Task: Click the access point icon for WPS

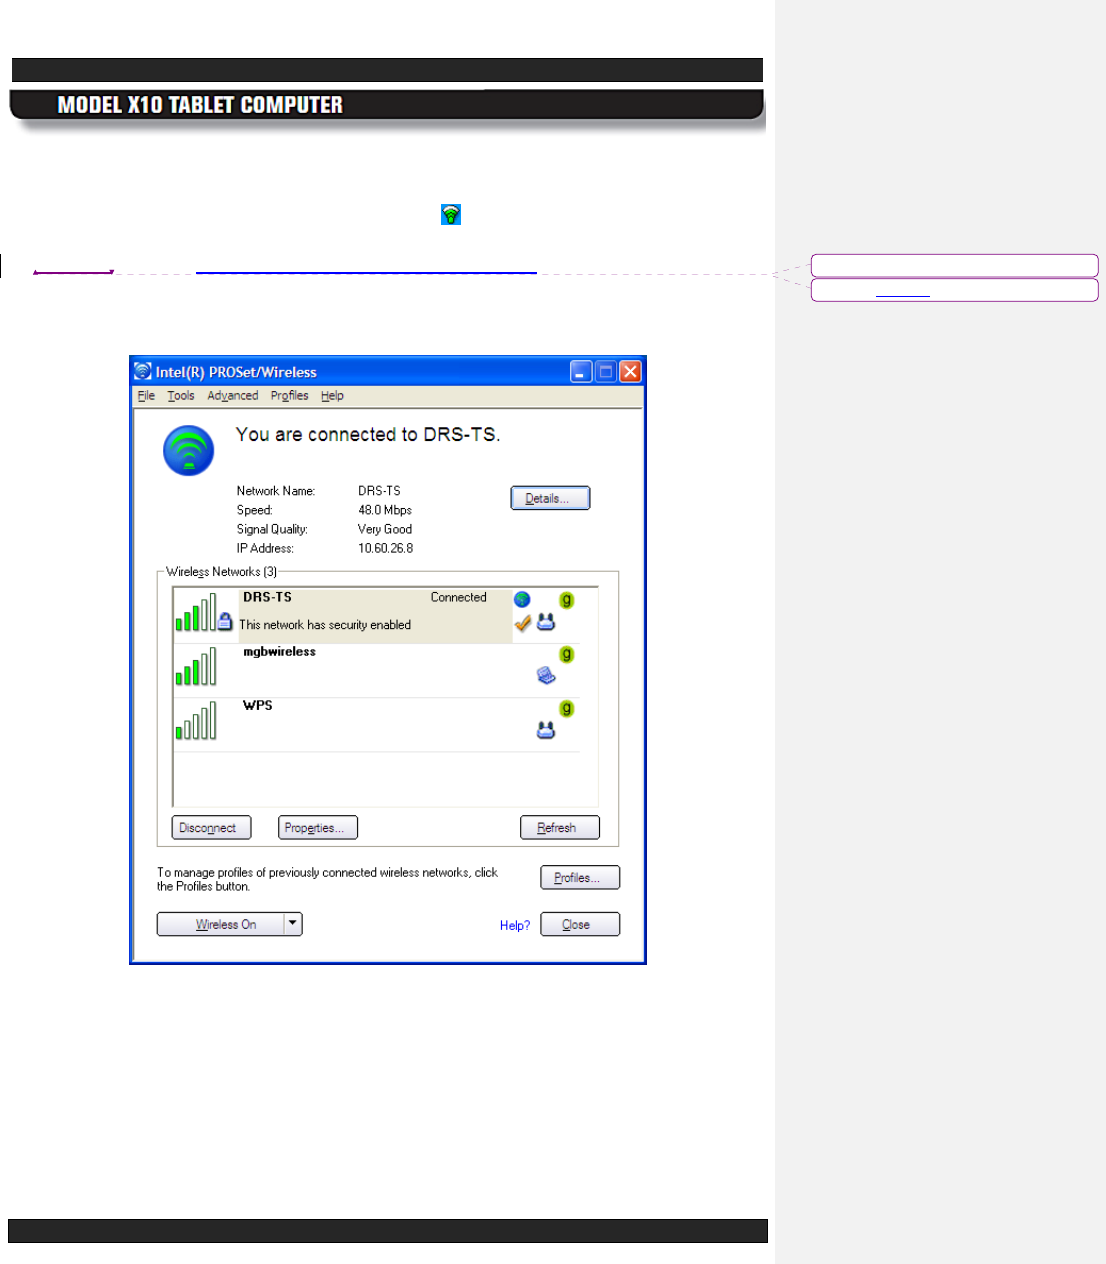Action: [546, 730]
